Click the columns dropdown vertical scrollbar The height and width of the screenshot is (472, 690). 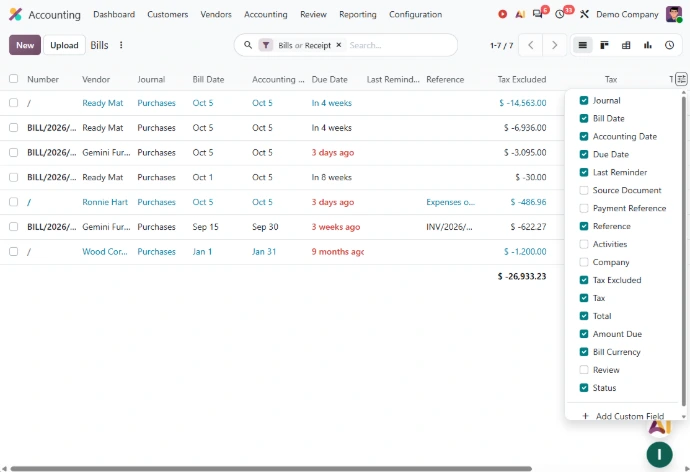tap(683, 251)
